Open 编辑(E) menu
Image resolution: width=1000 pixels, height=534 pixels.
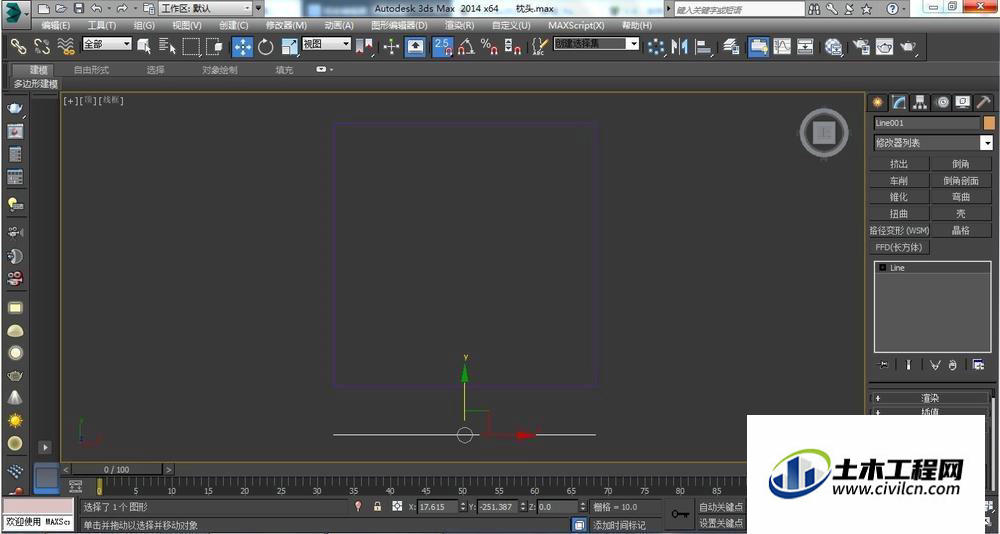tap(55, 26)
